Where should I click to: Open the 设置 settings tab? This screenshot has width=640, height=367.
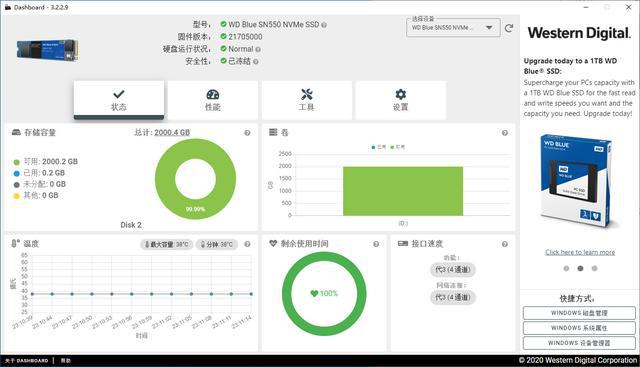(400, 100)
